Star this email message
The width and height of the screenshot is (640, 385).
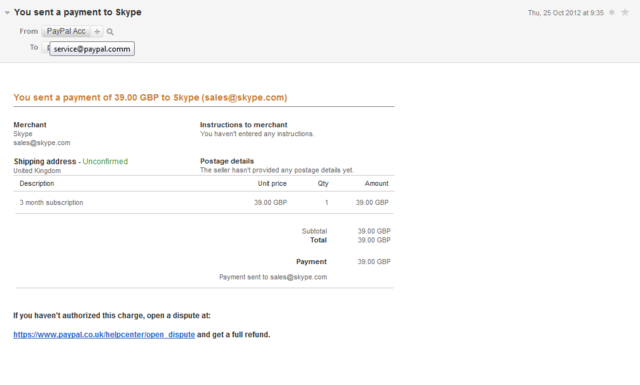coord(625,12)
